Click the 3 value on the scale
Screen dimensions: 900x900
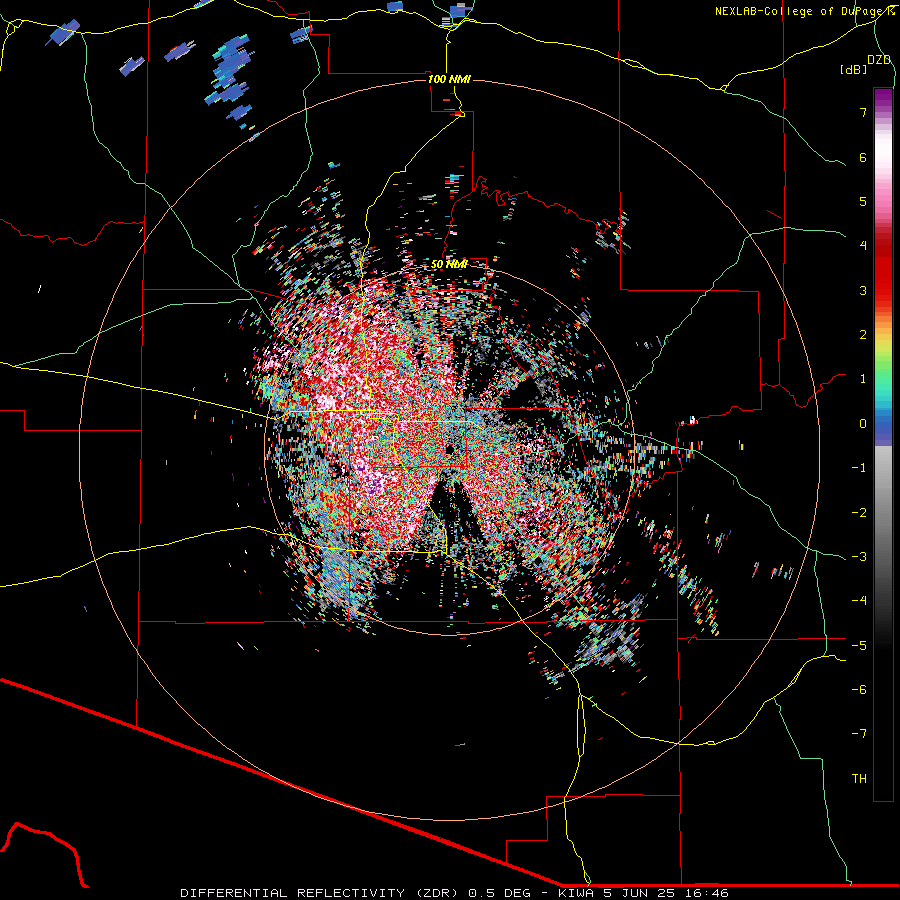[x=863, y=290]
